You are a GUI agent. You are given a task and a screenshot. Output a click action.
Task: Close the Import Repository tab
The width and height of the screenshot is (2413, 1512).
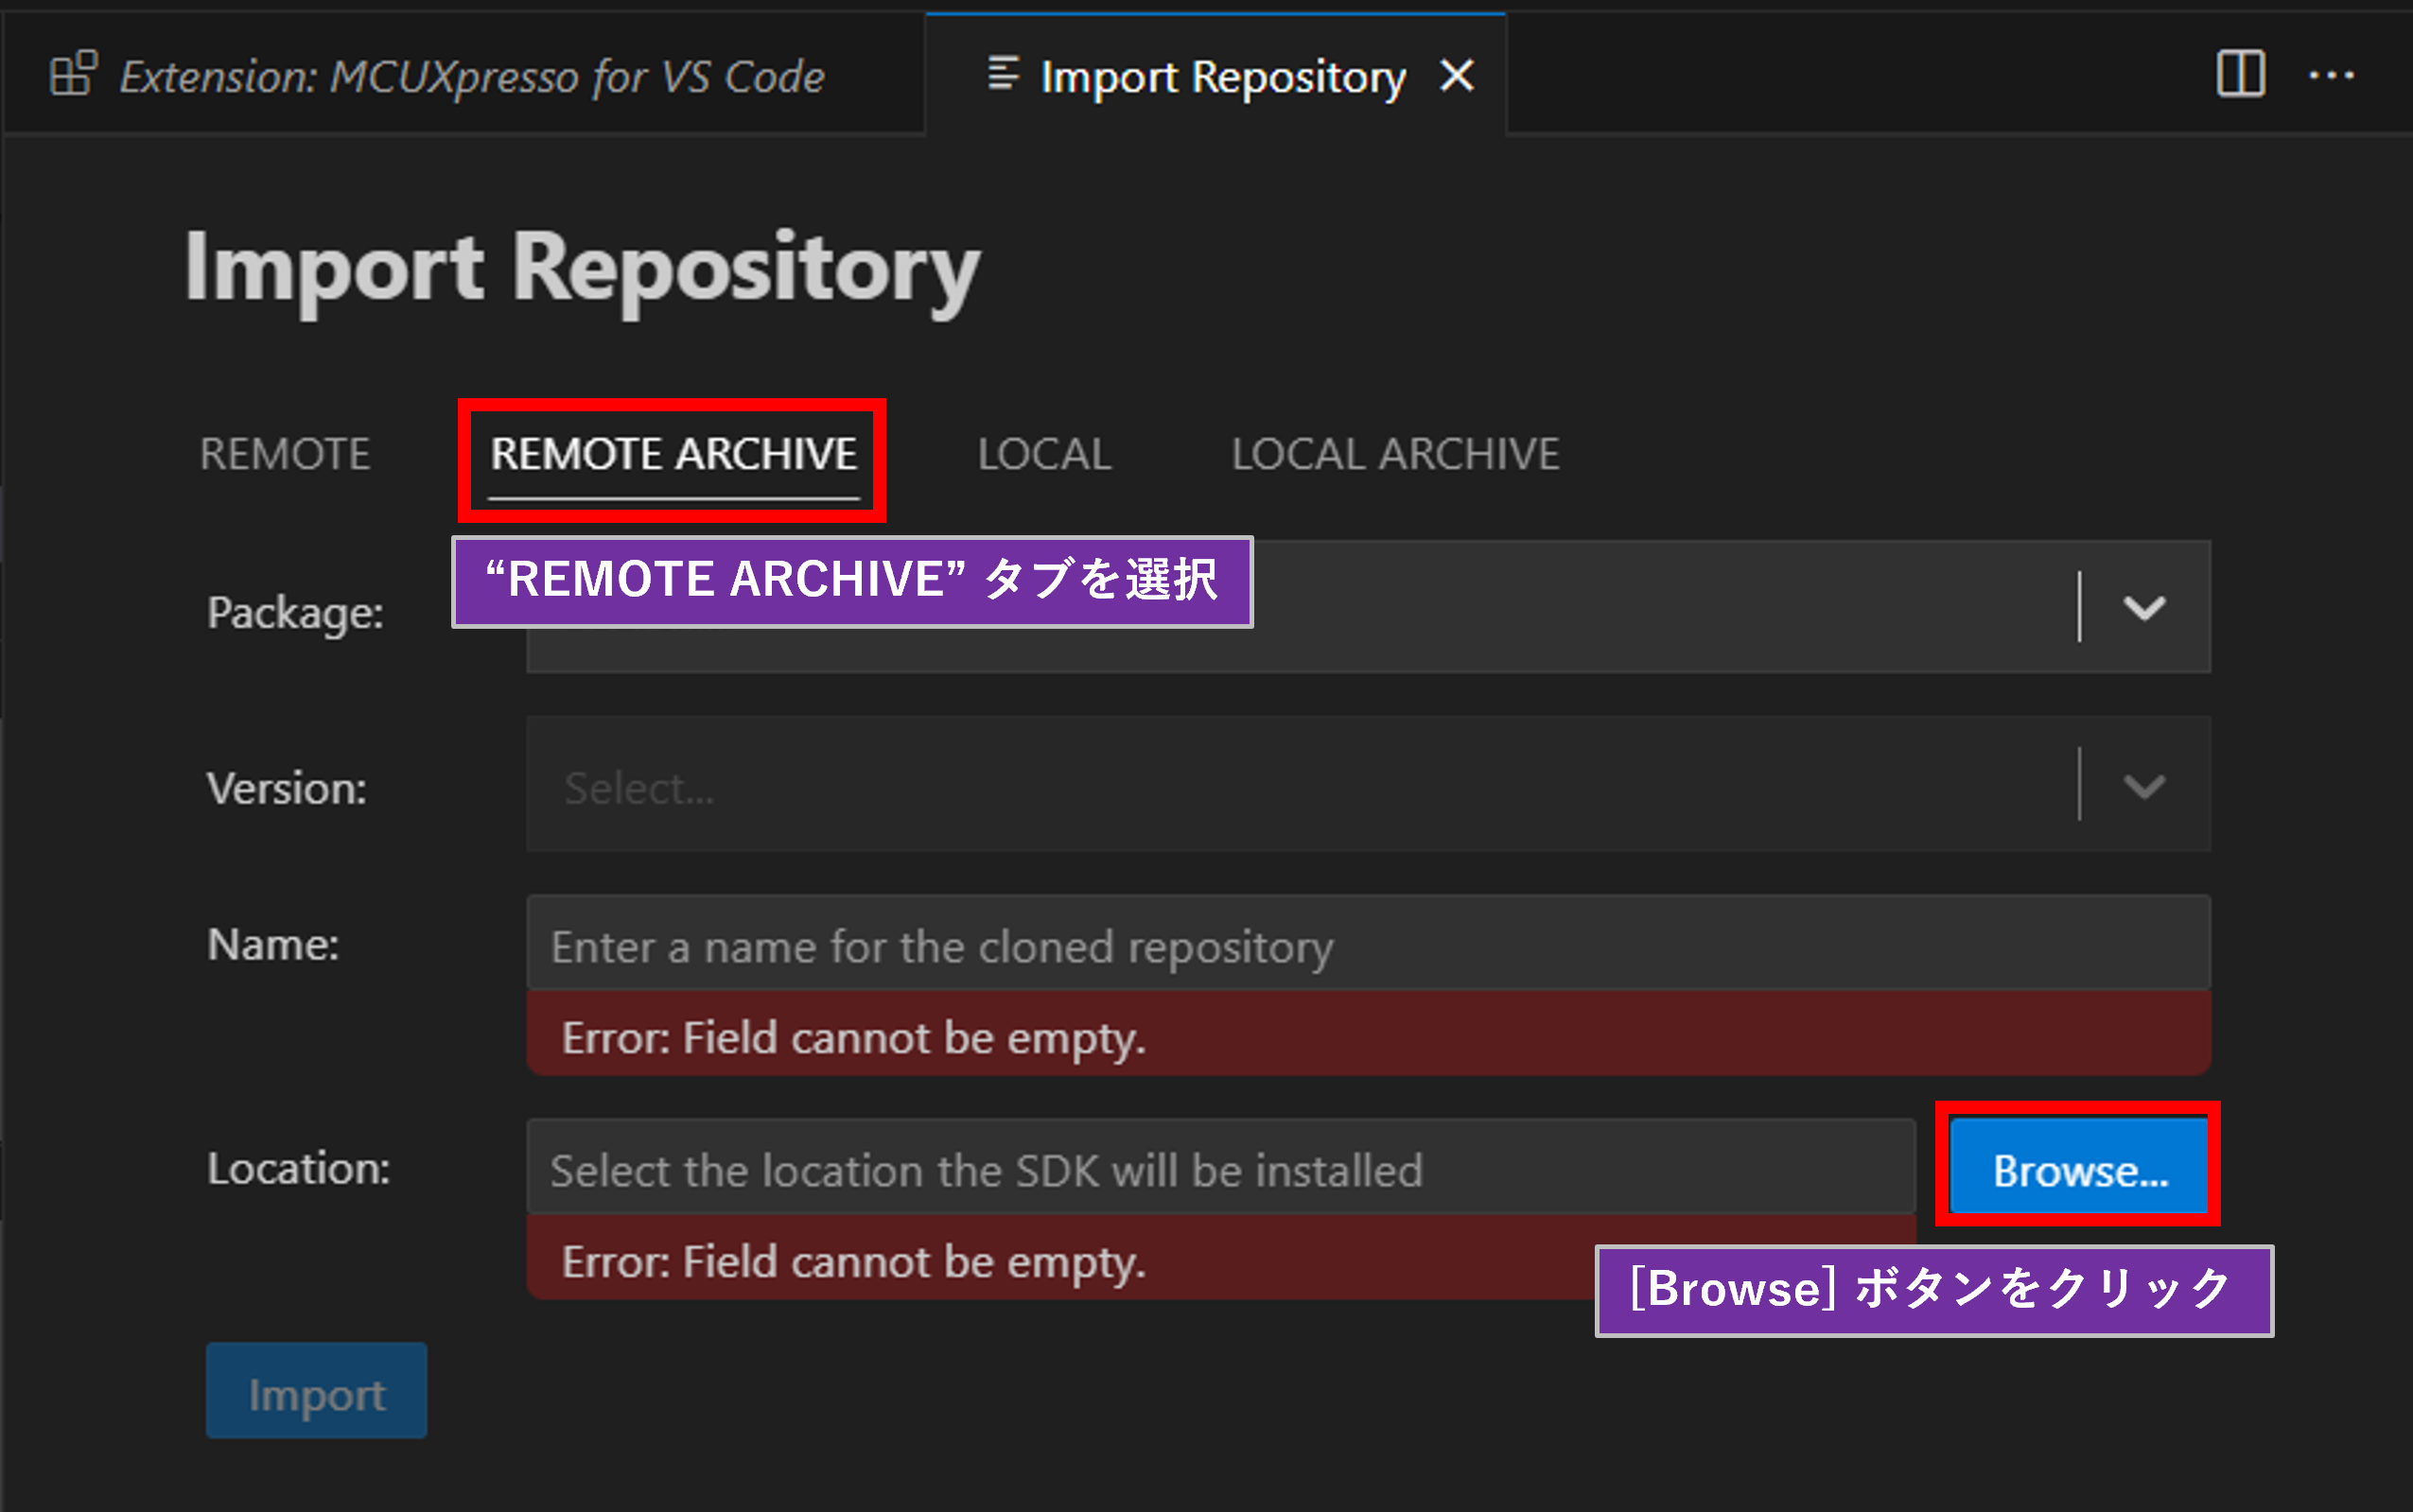point(1457,75)
